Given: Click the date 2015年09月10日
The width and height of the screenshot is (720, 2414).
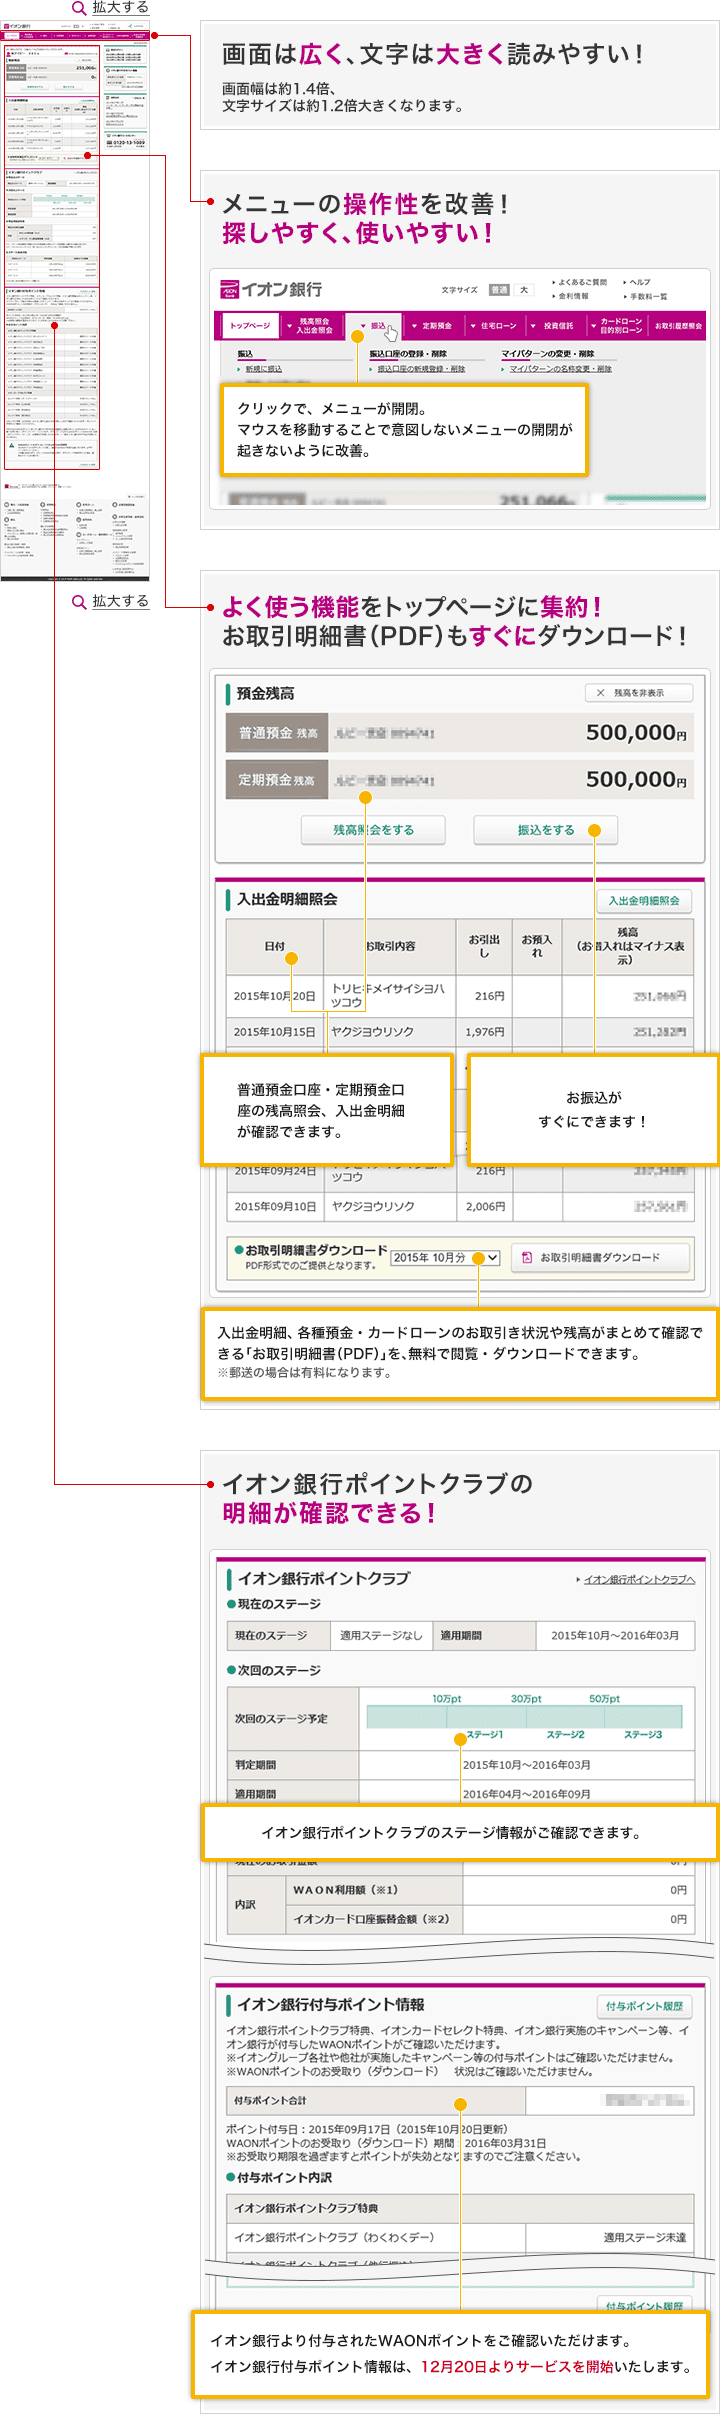Looking at the screenshot, I should point(275,1207).
